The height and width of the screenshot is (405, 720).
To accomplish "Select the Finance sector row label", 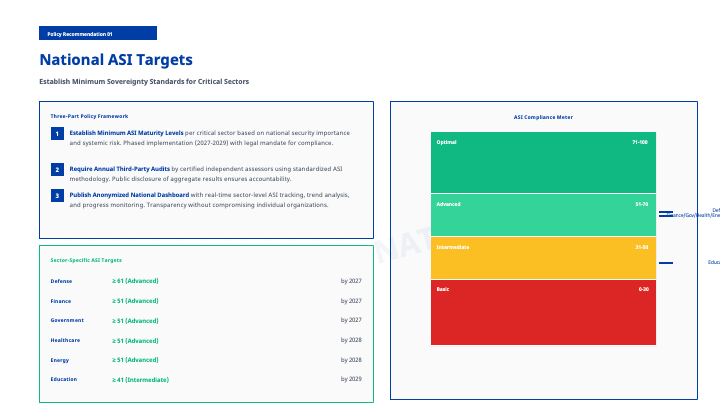I will tap(61, 301).
